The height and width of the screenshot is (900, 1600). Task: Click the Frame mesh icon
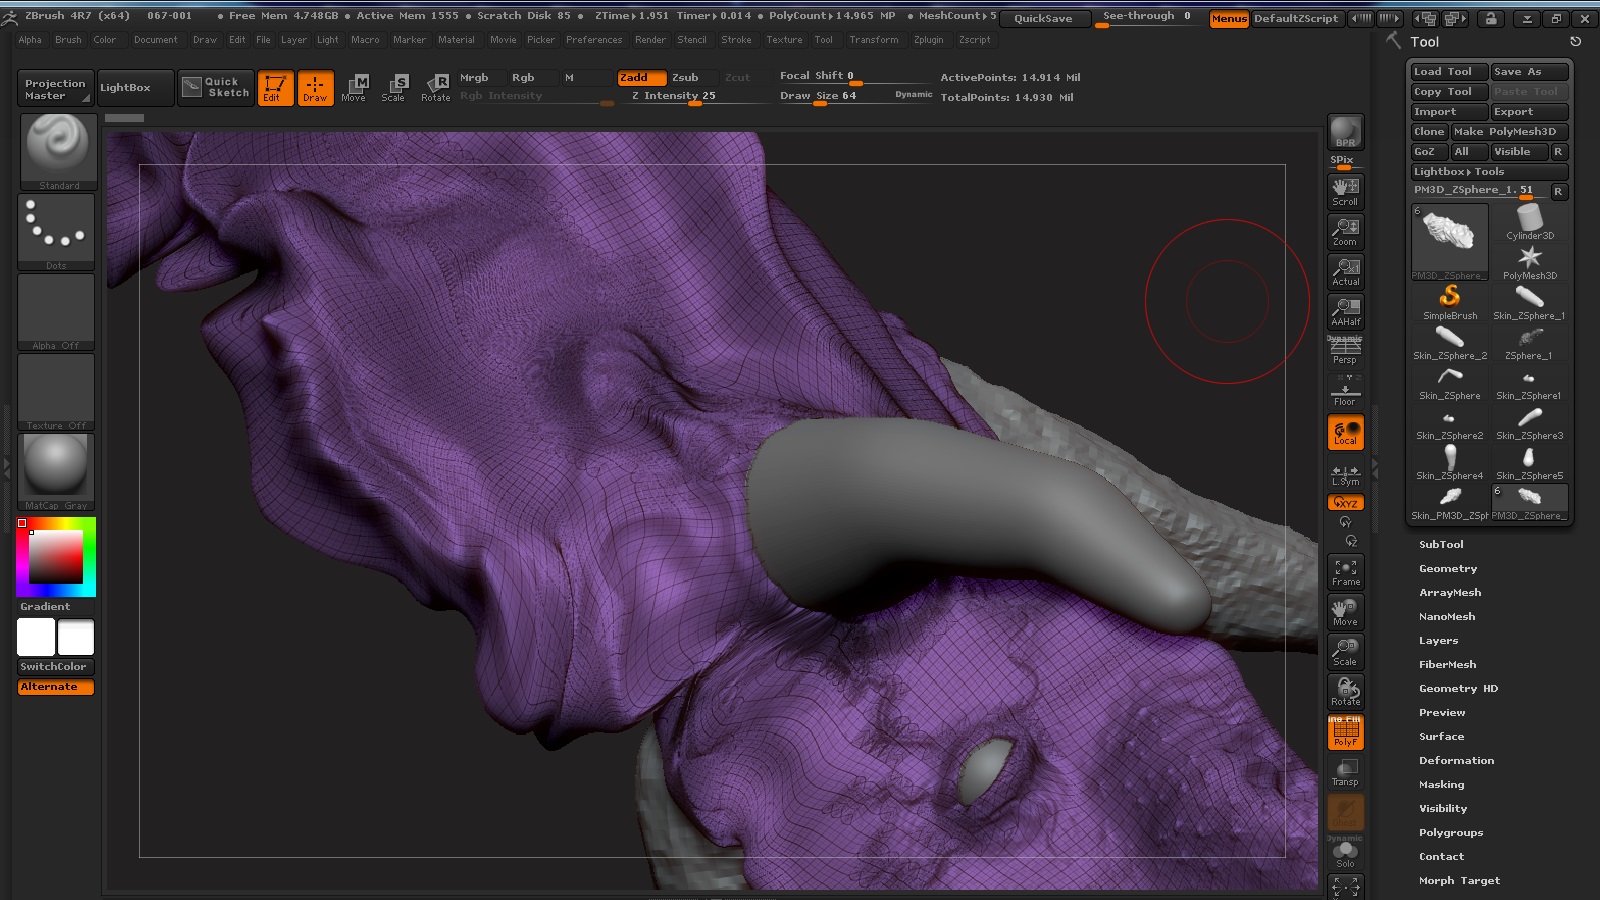pos(1345,572)
